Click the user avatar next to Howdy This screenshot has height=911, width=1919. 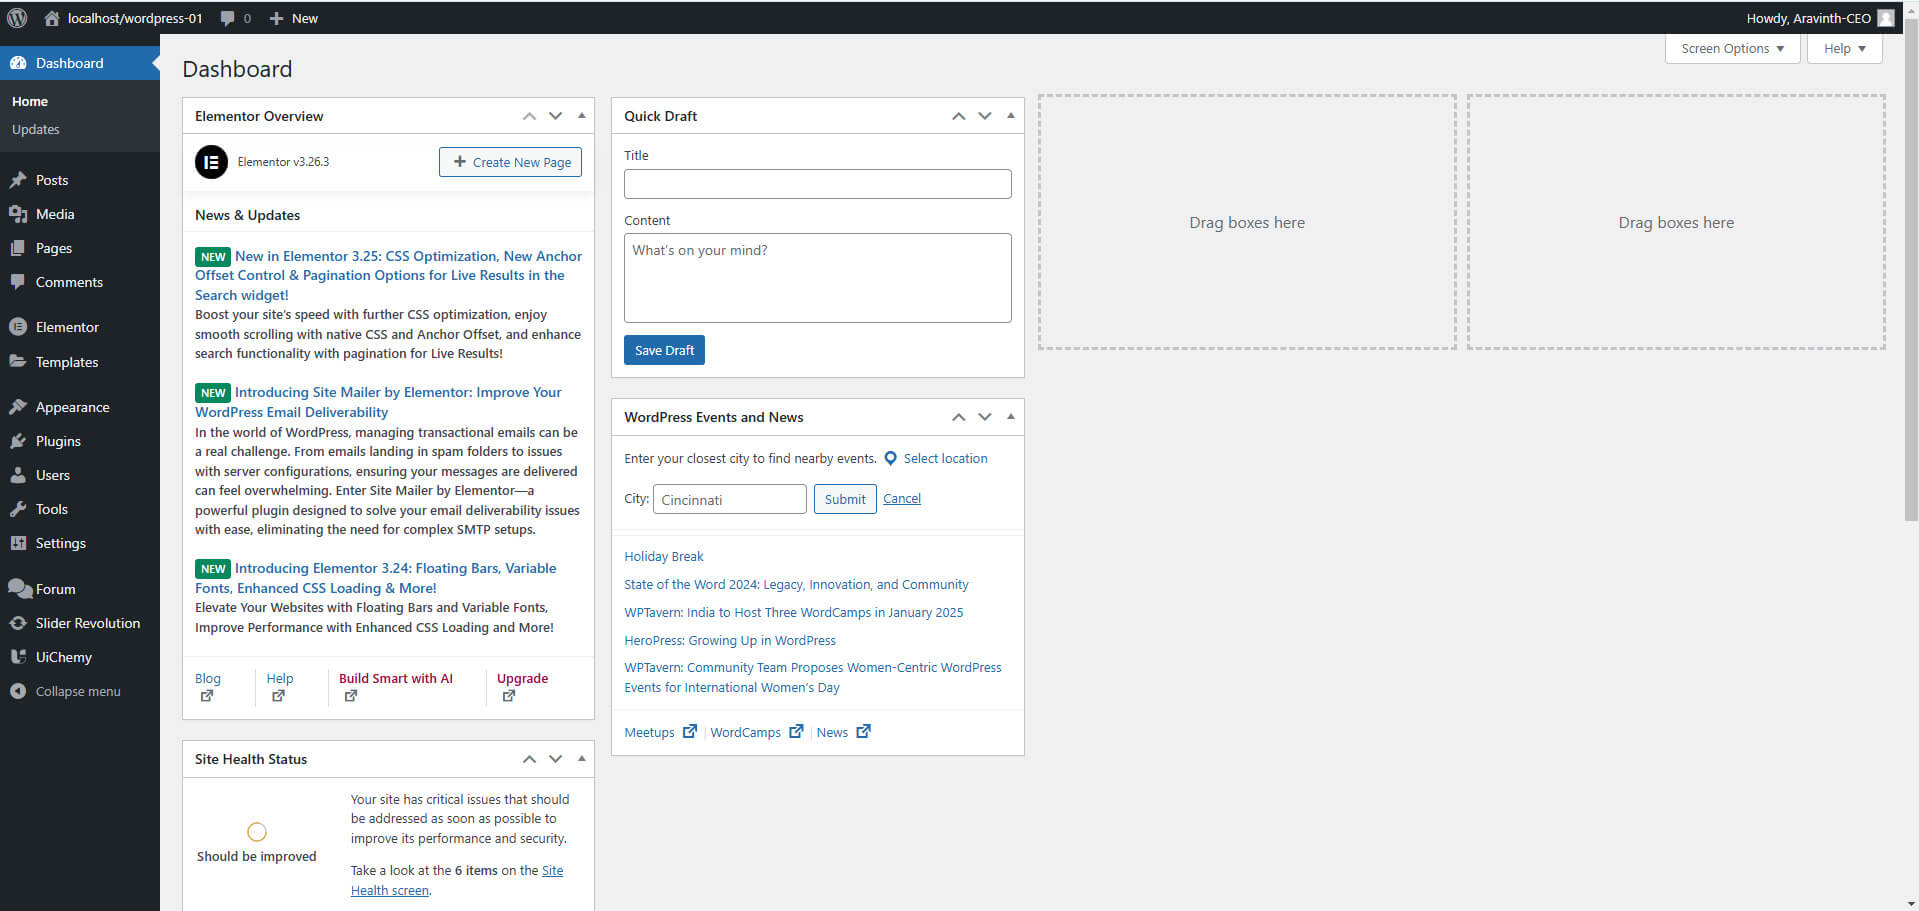point(1886,18)
